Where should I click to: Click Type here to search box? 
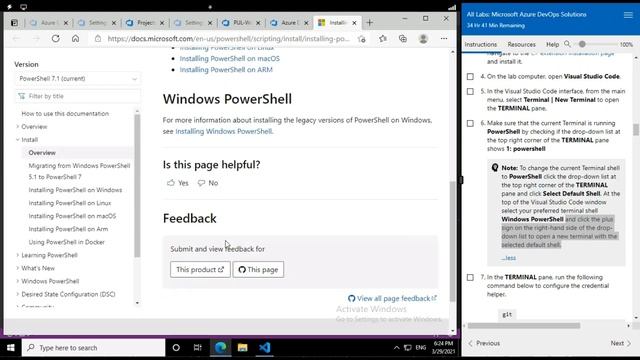click(x=93, y=348)
